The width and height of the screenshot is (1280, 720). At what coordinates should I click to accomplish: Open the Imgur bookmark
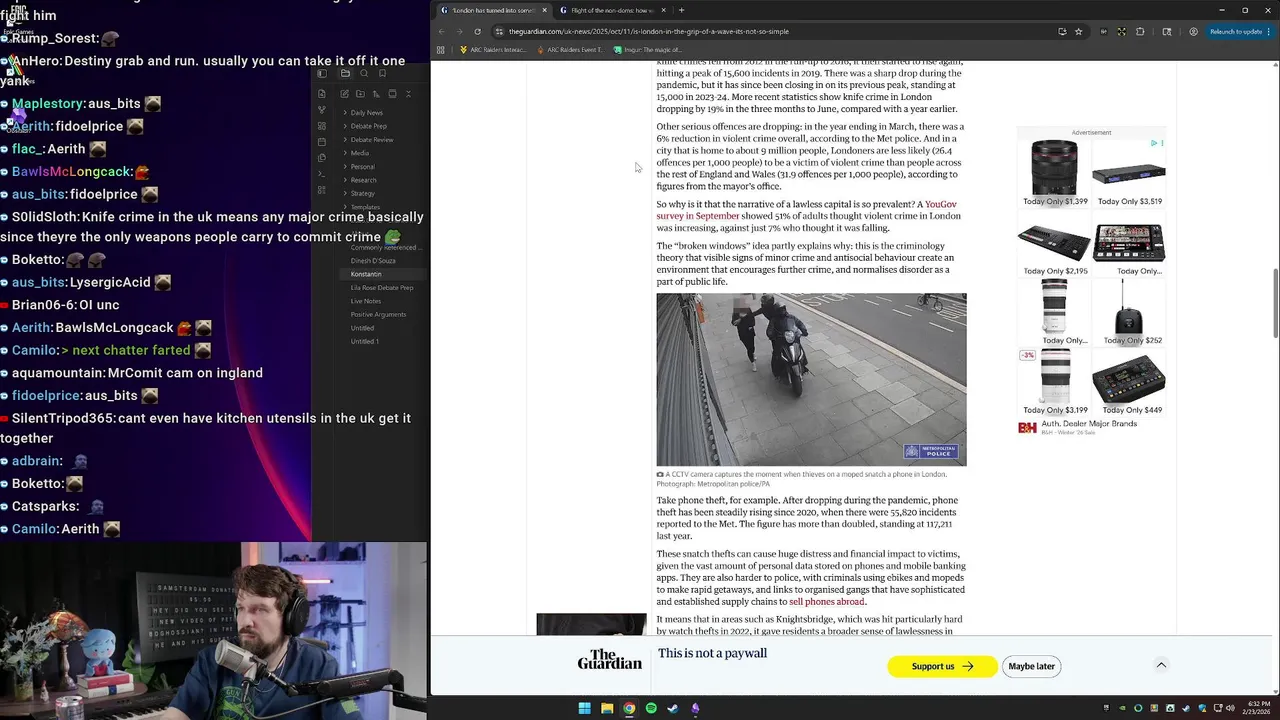pyautogui.click(x=648, y=50)
